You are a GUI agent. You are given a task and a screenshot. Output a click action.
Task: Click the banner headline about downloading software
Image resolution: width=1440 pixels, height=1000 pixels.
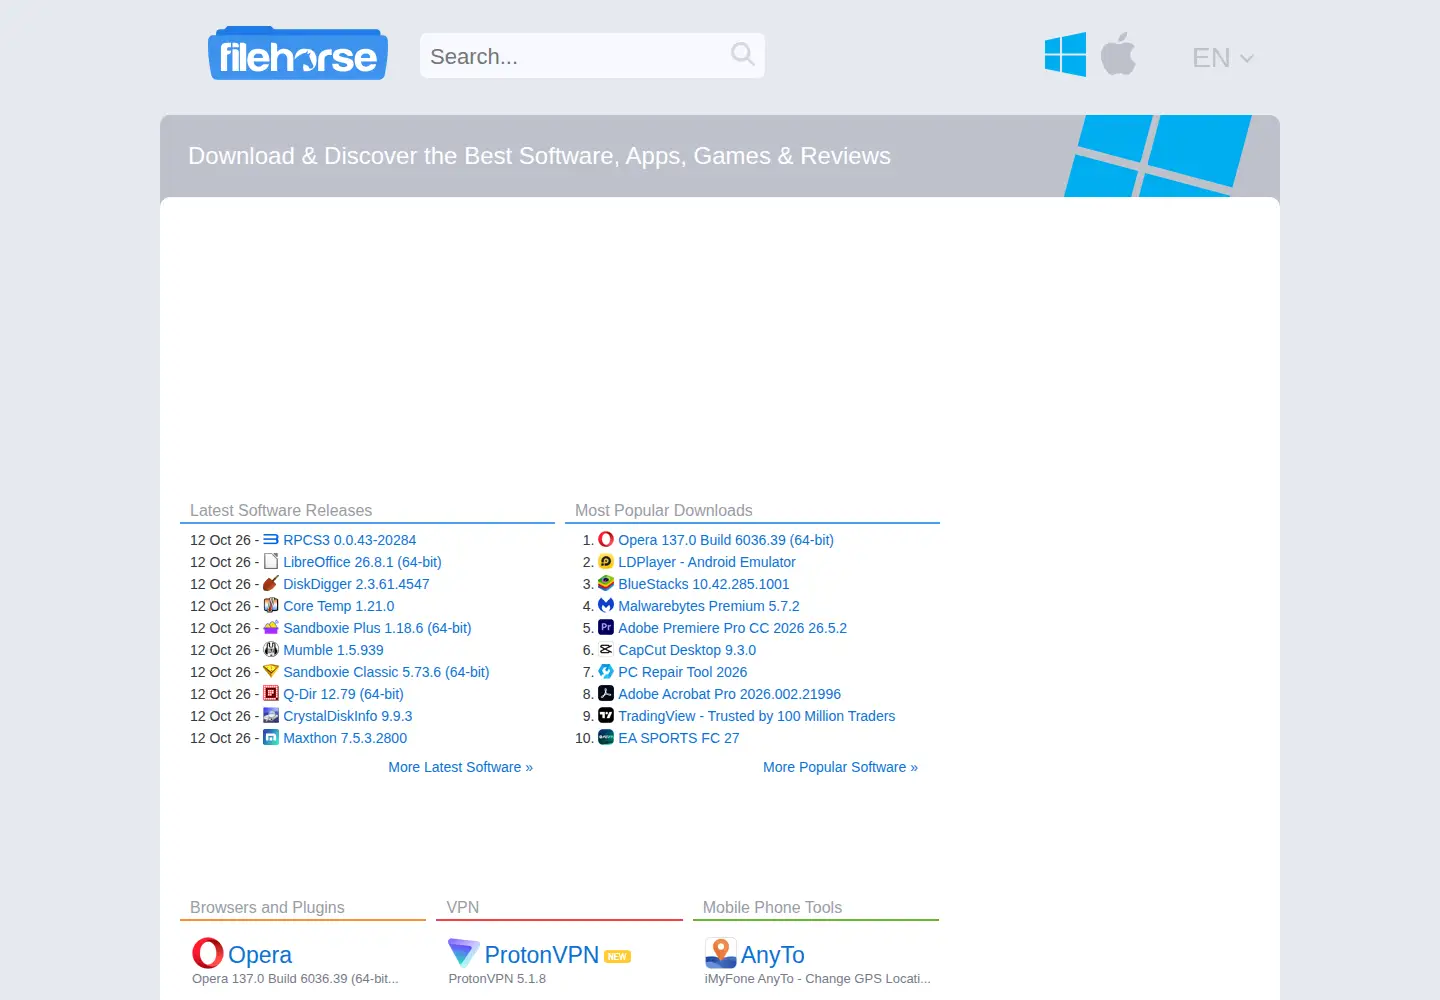[x=539, y=156]
